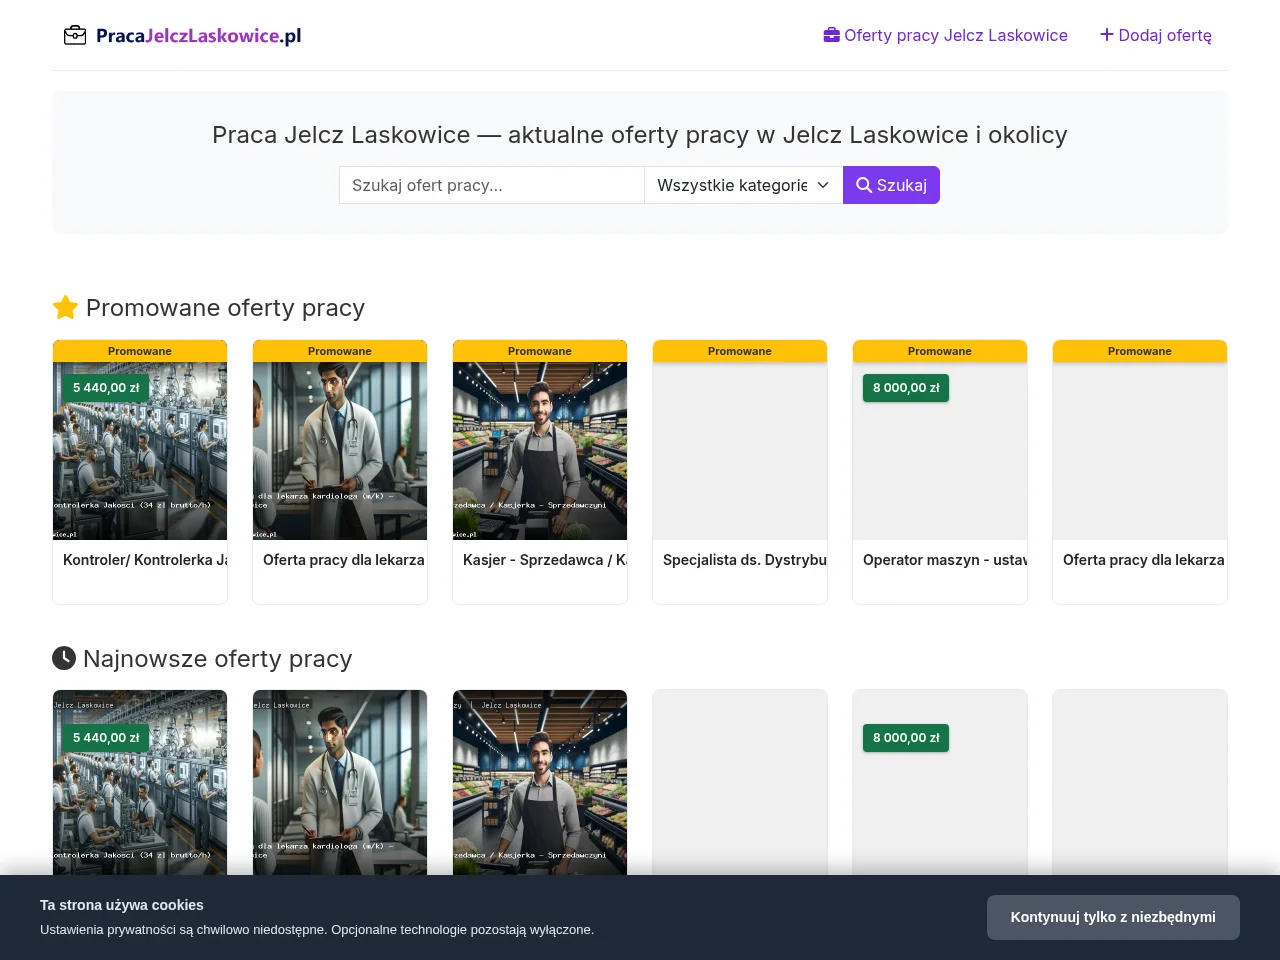
Task: Click the 5 440,00 zł badge in promoted offers
Action: pos(106,388)
